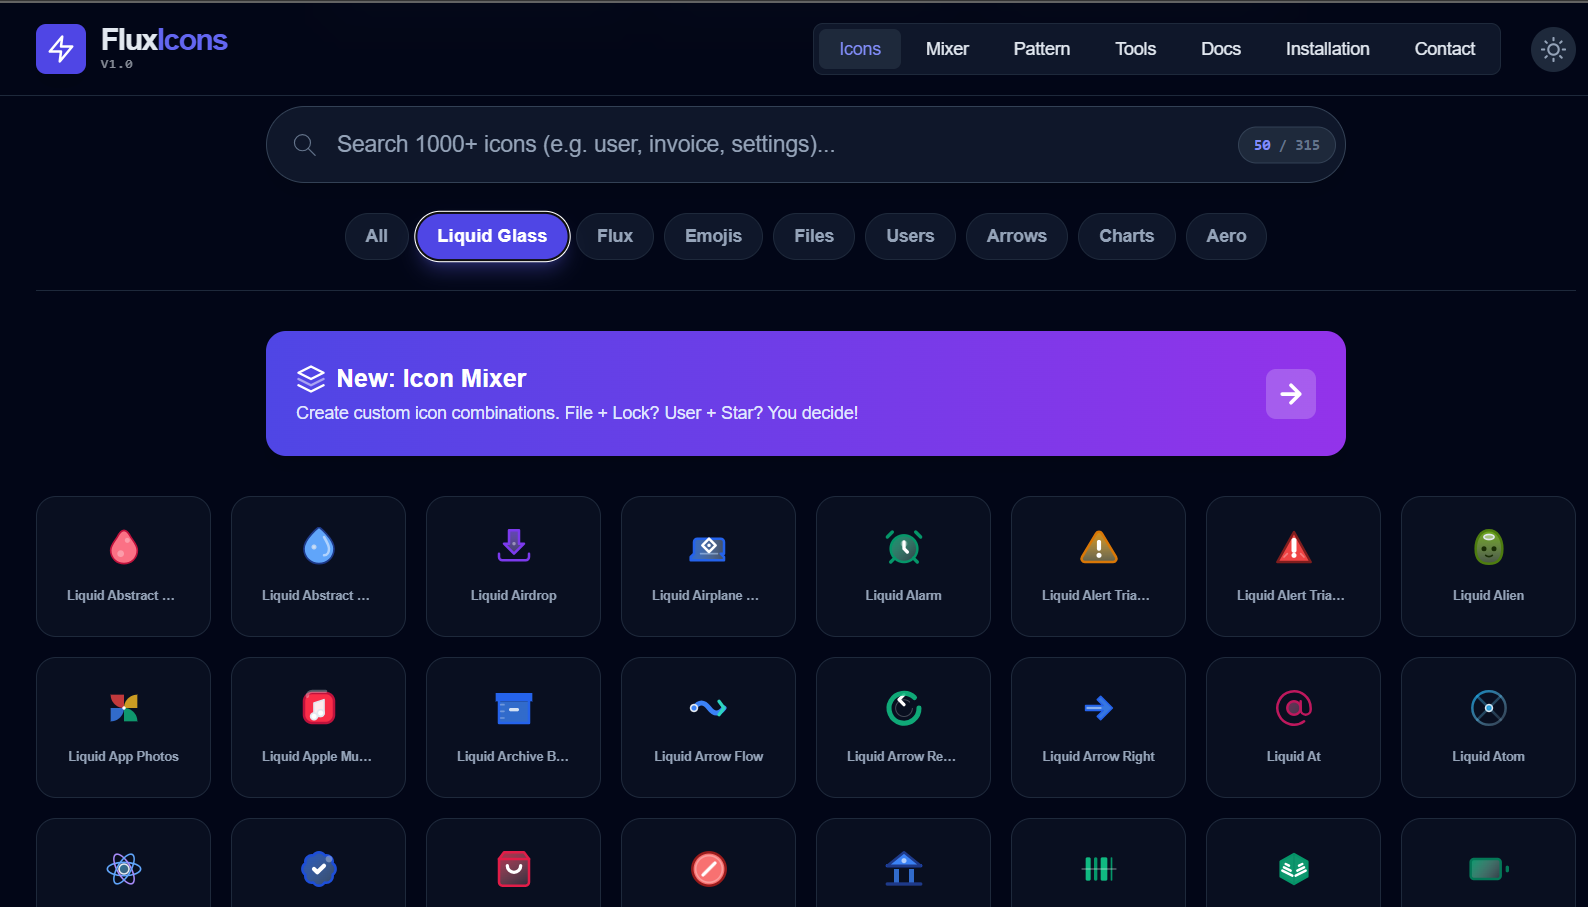Open the Tools nav item
Image resolution: width=1588 pixels, height=907 pixels.
click(1135, 49)
